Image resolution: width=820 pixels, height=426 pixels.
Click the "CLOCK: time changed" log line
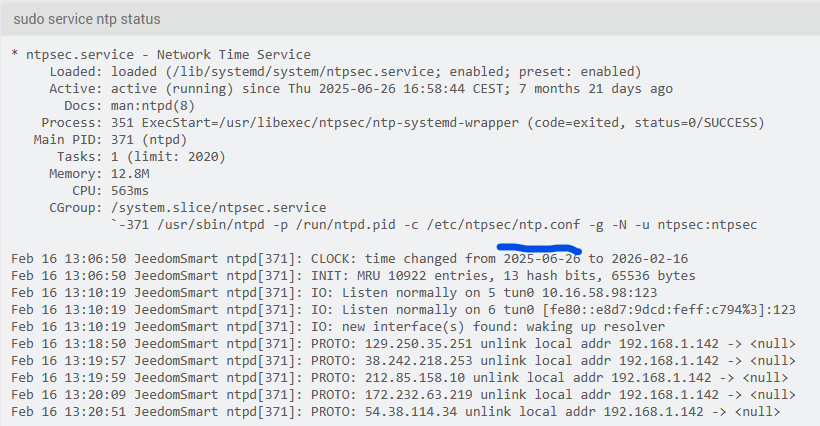click(400, 258)
